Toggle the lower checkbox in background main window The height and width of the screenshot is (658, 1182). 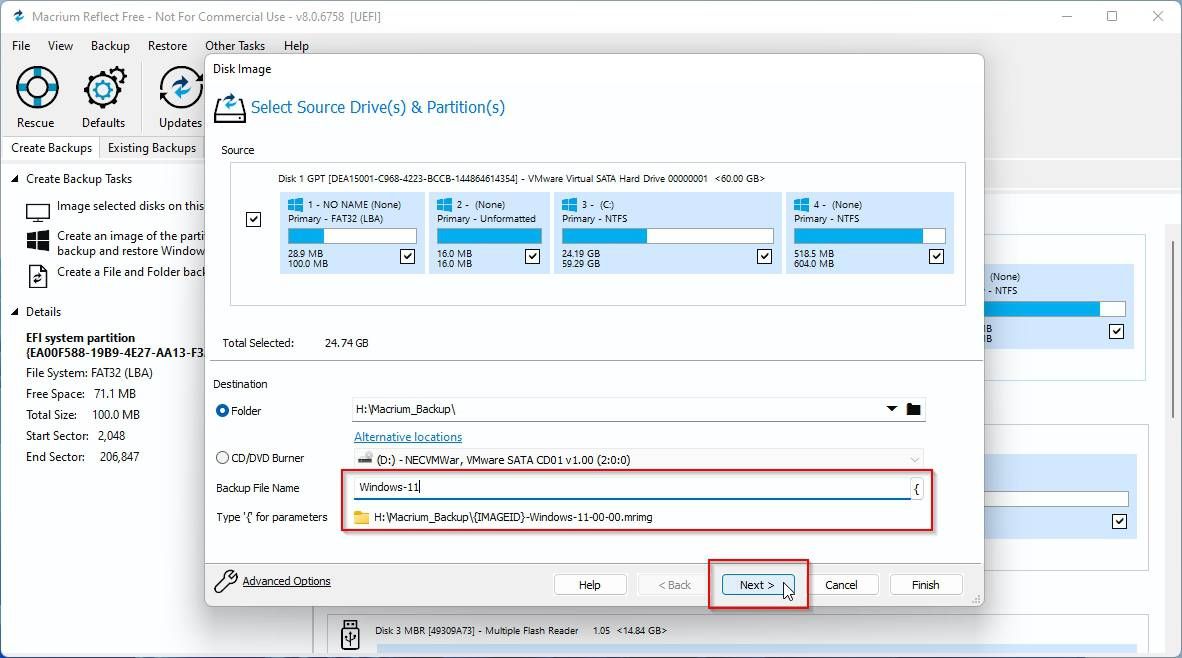1119,522
